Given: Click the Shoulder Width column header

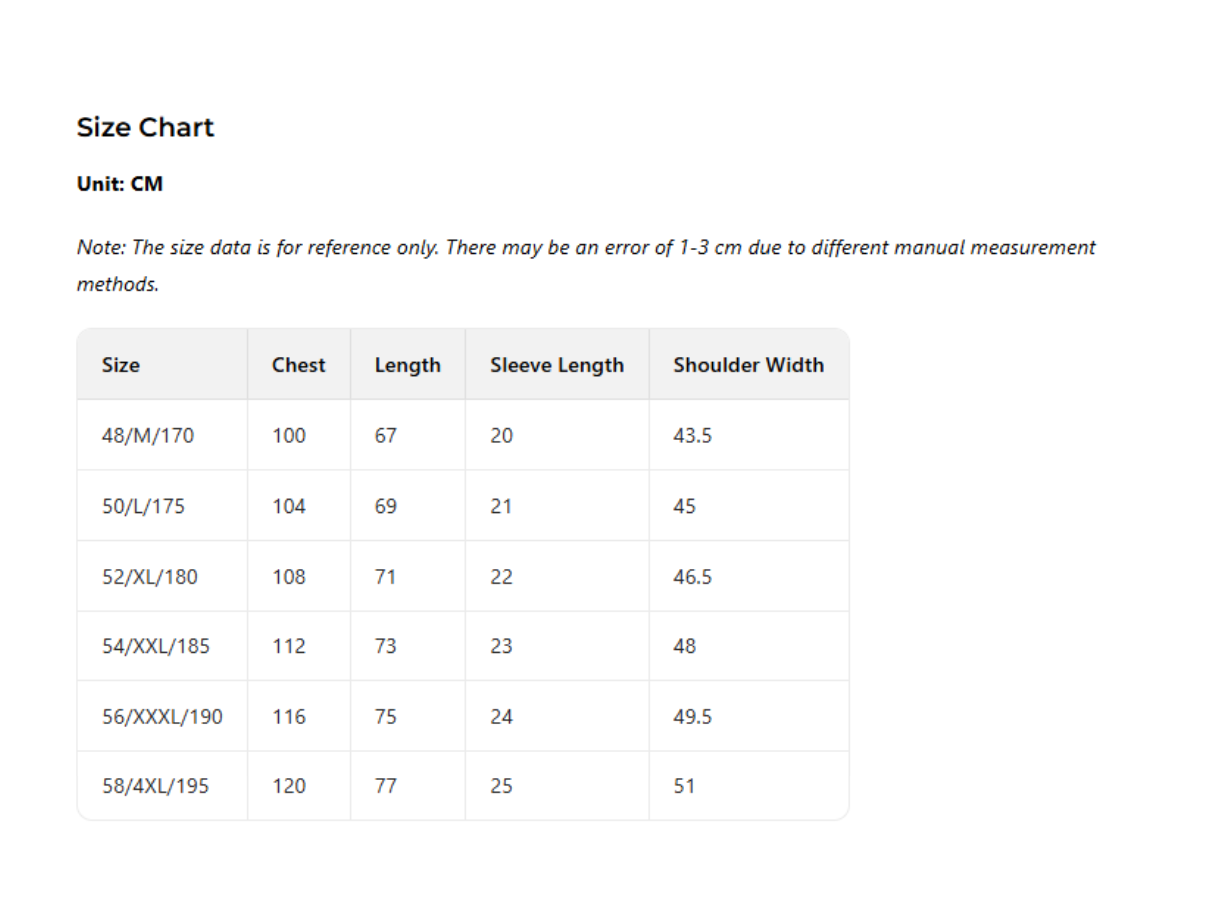Looking at the screenshot, I should tap(748, 365).
